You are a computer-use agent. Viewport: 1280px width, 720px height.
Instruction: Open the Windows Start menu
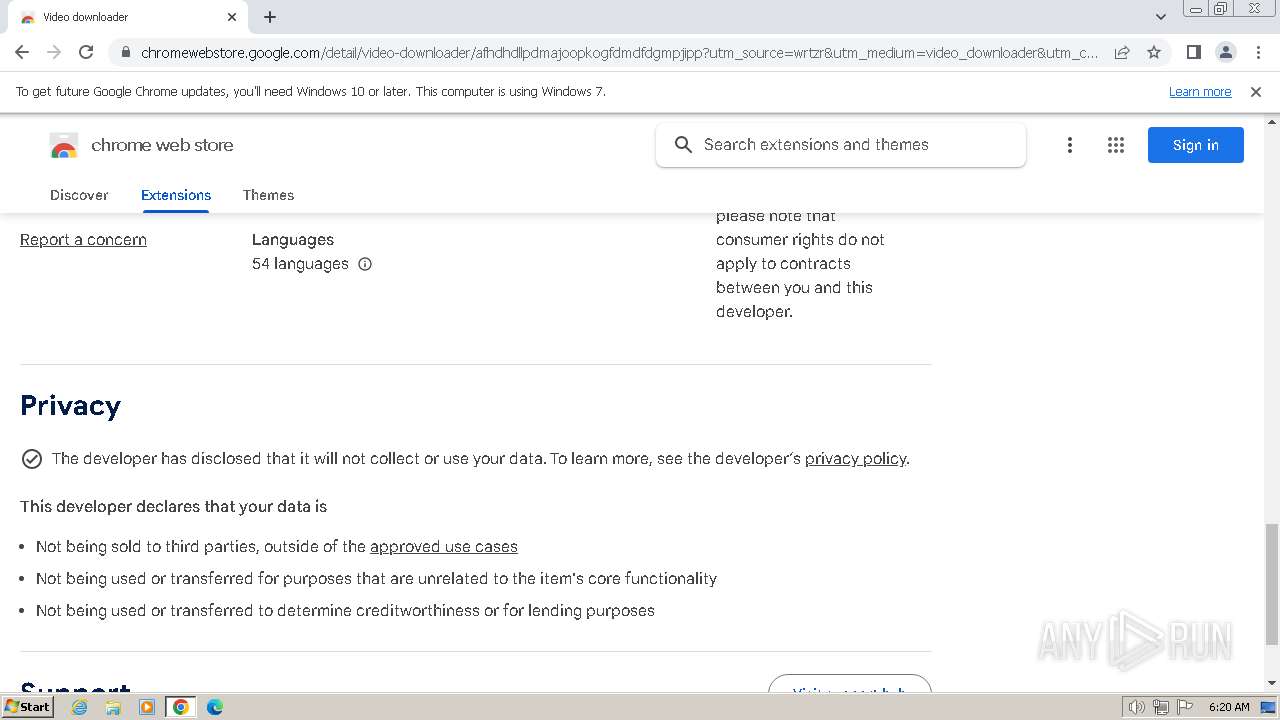[28, 707]
